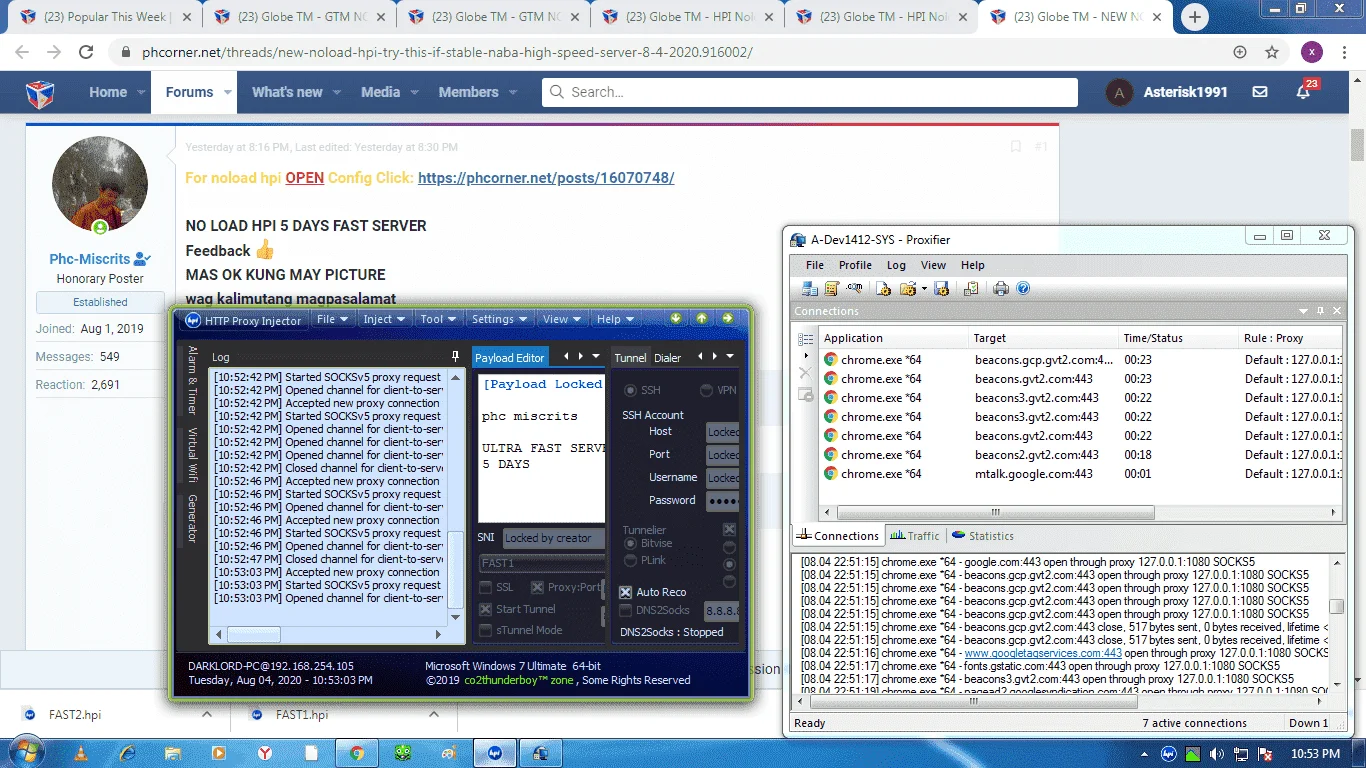Open the Generator side tab
Viewport: 1366px width, 768px height.
pos(193,518)
